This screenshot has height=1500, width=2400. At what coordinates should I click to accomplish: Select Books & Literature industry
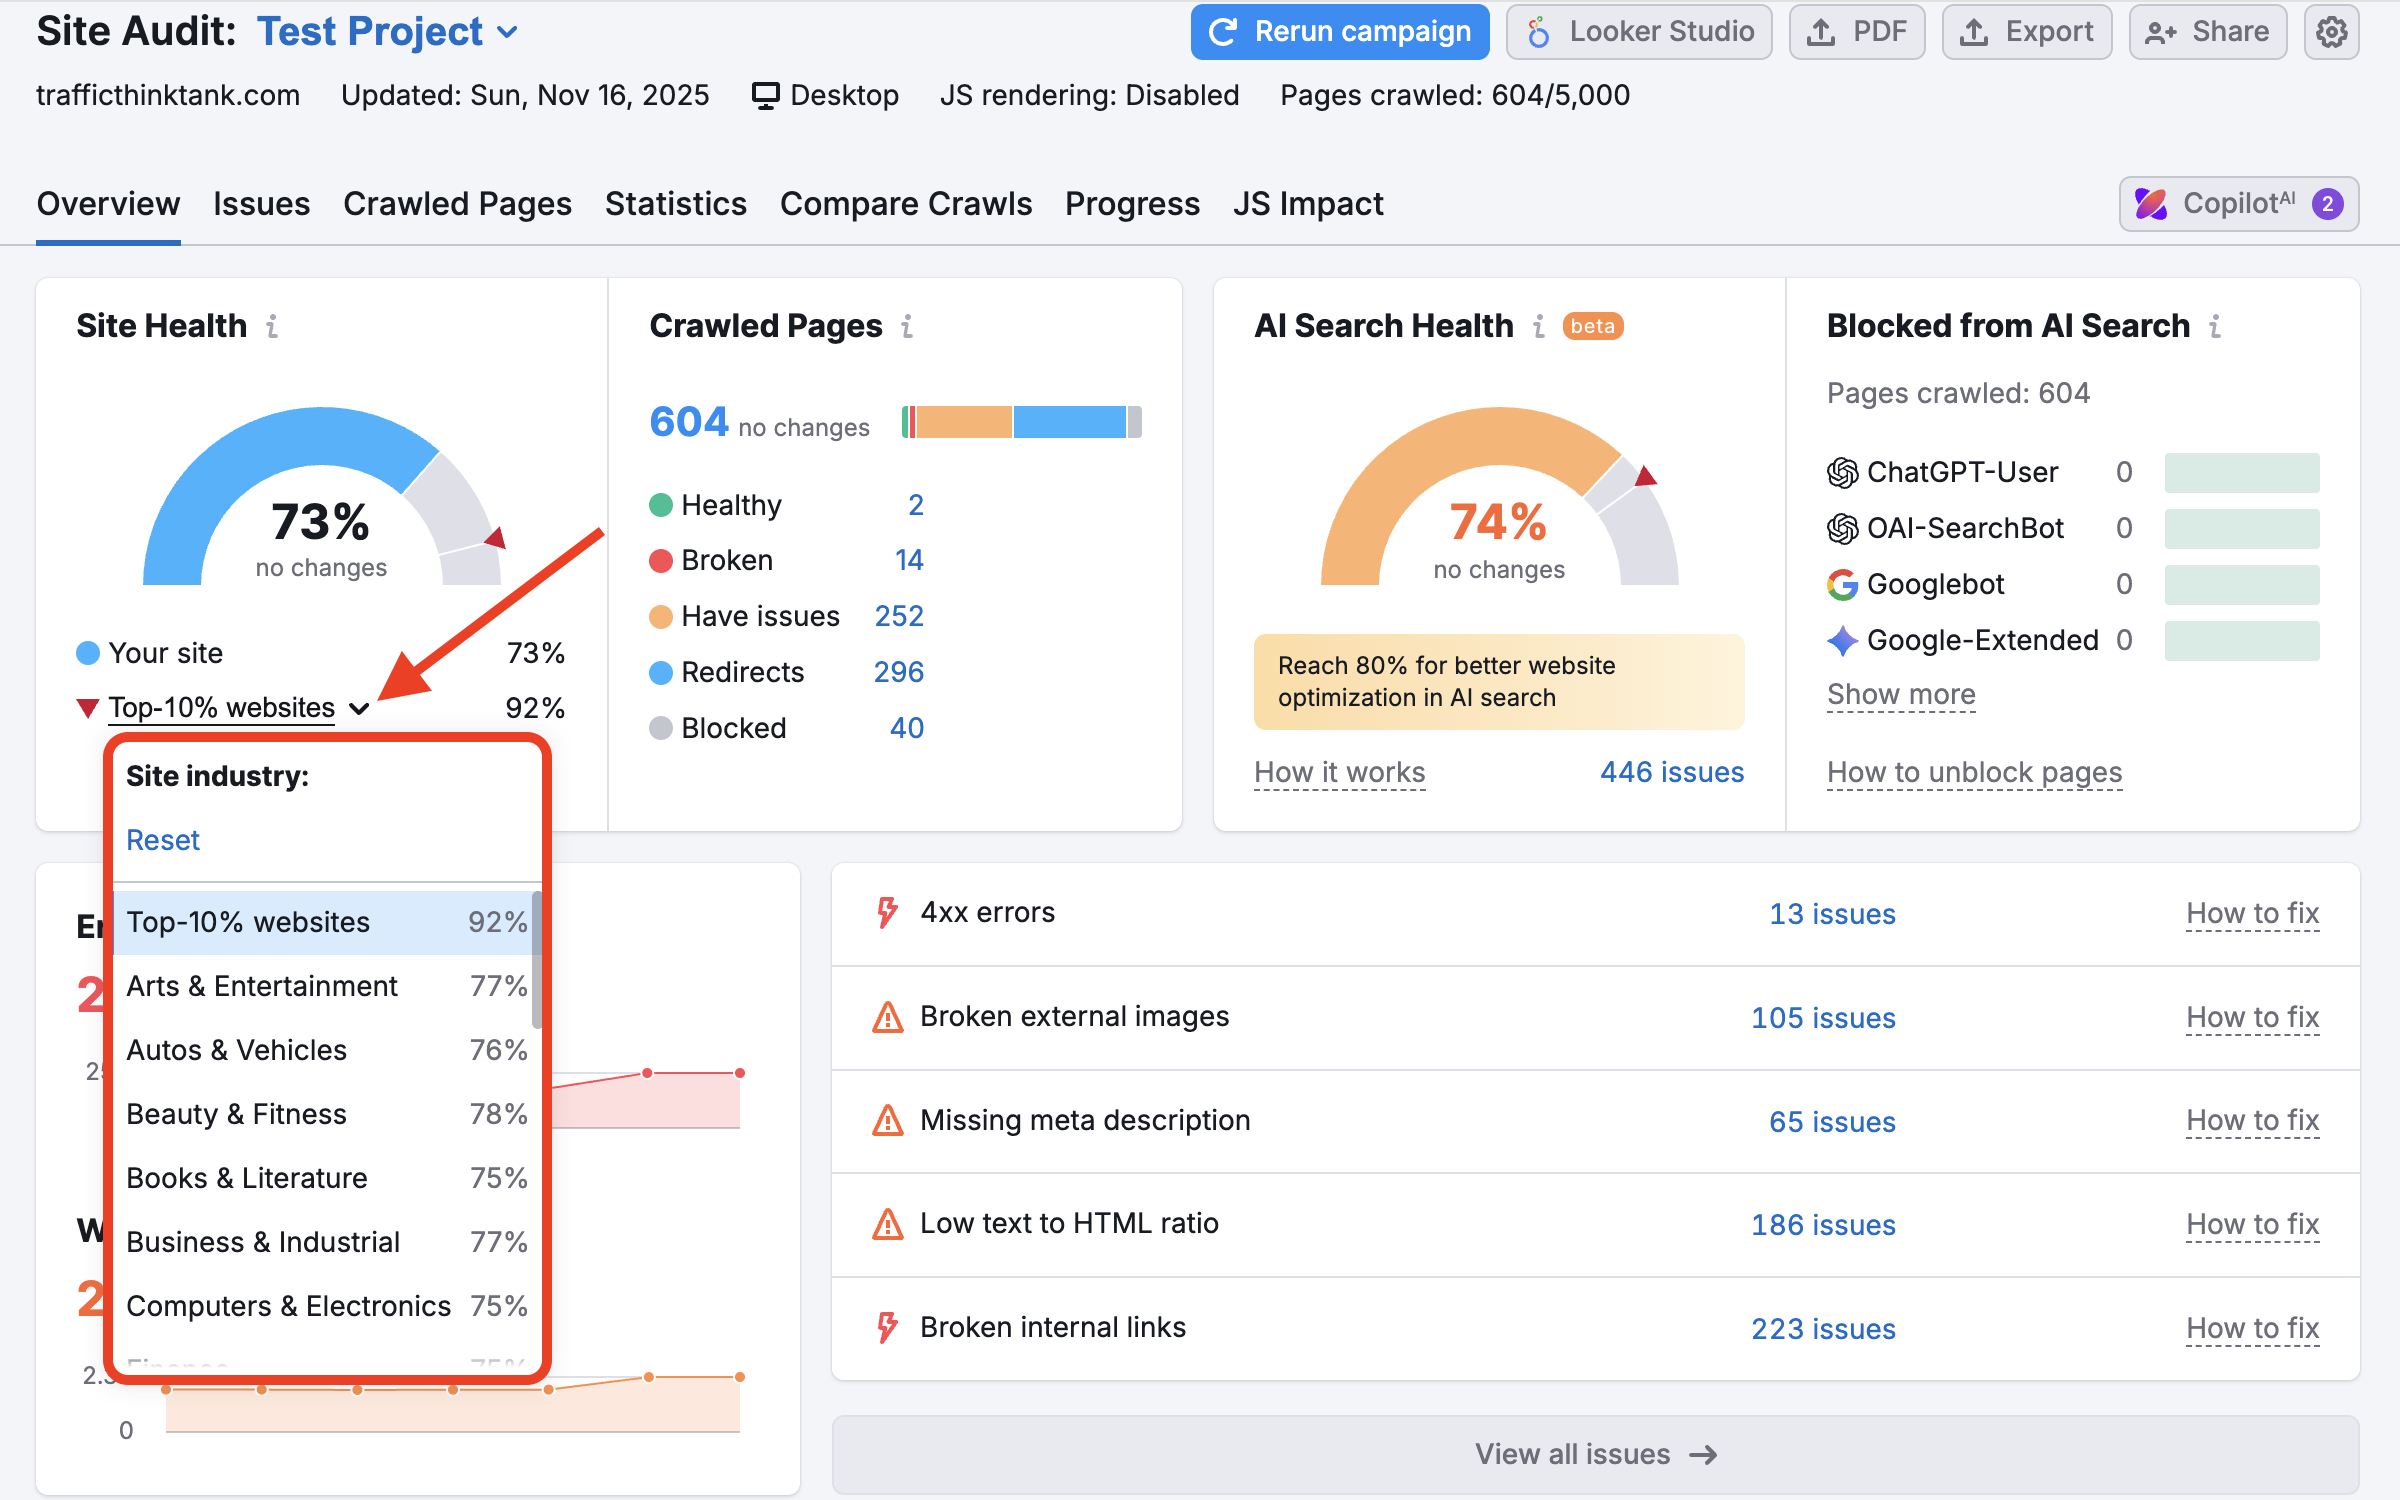point(245,1177)
